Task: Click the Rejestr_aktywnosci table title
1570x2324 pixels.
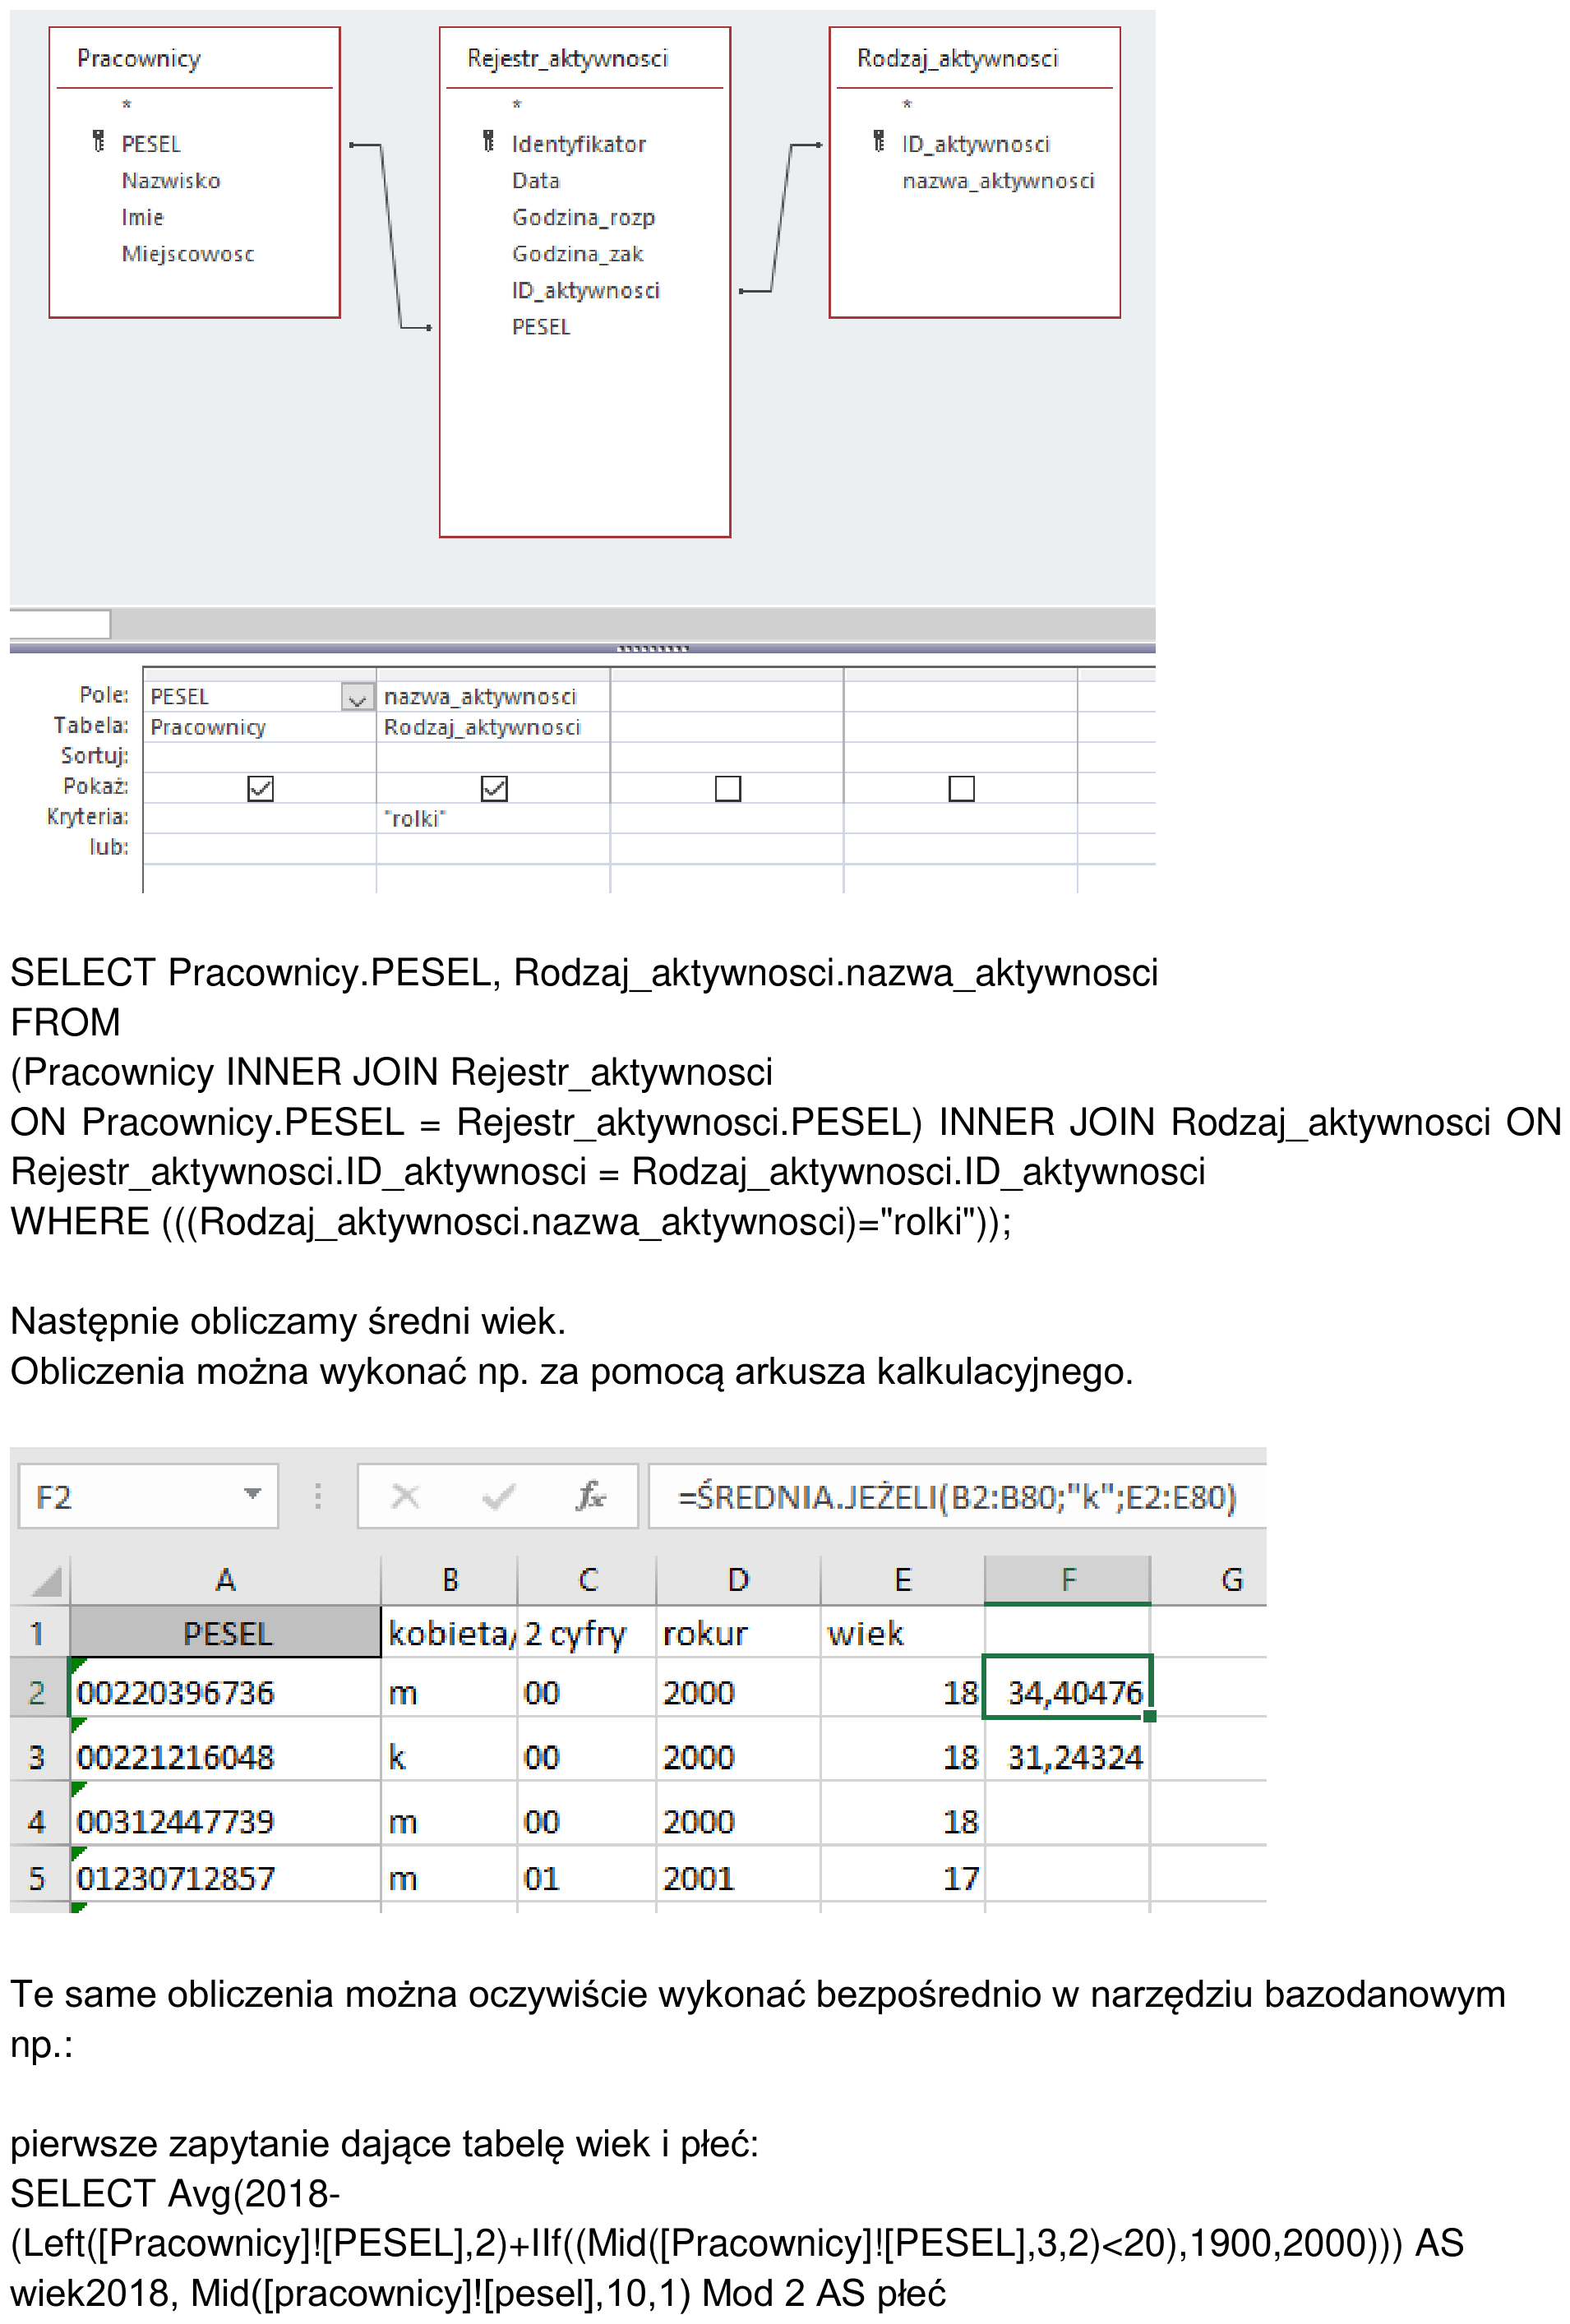Action: (567, 58)
